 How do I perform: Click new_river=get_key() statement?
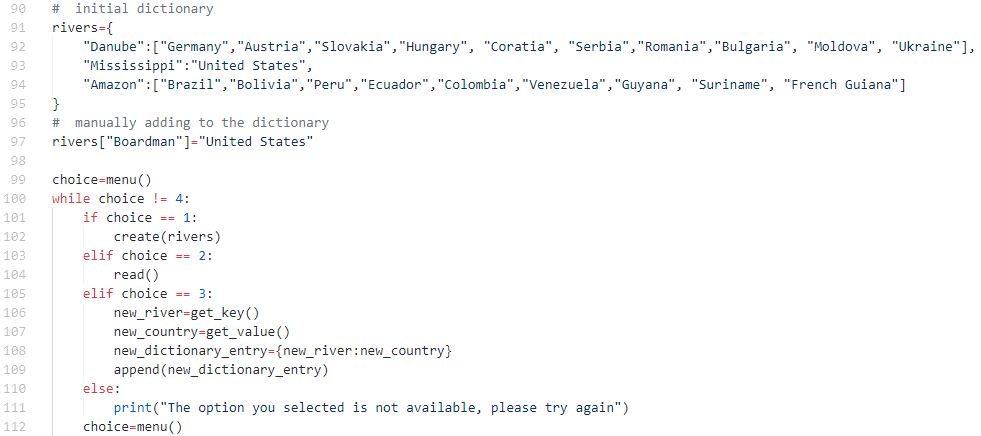(x=186, y=312)
